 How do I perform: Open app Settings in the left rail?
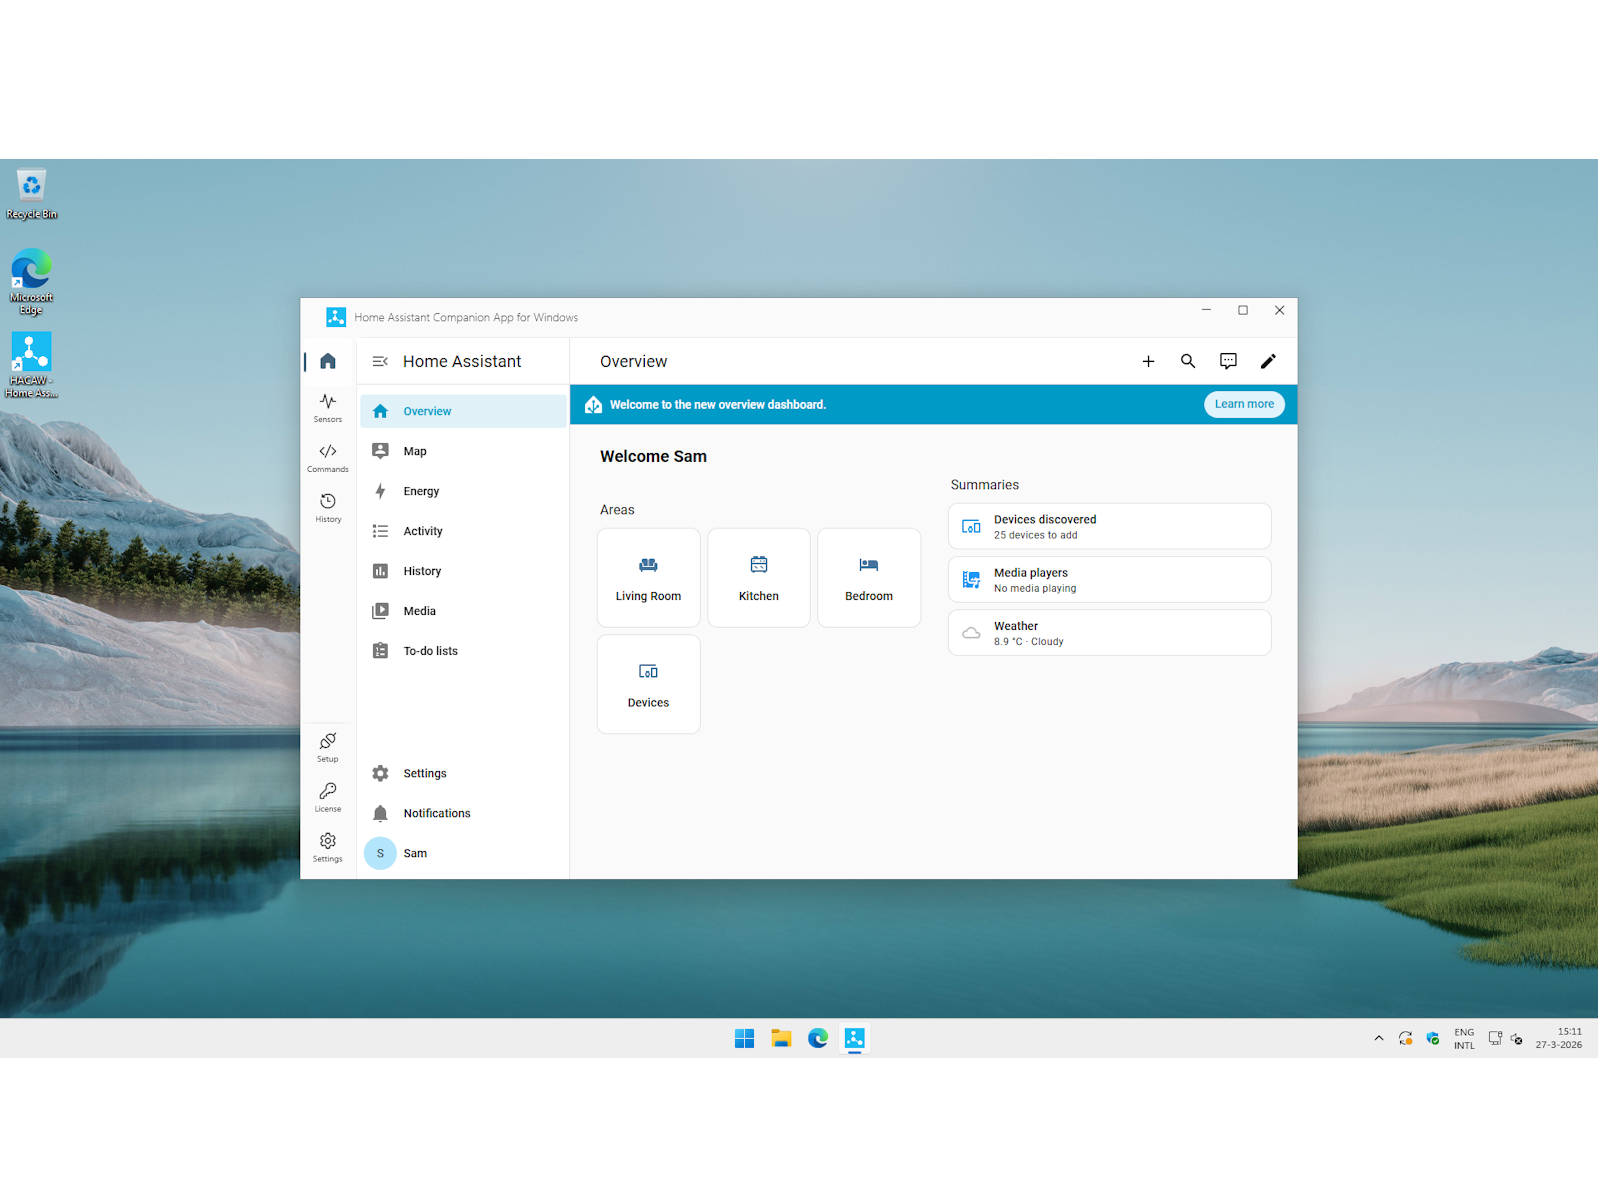pyautogui.click(x=328, y=848)
